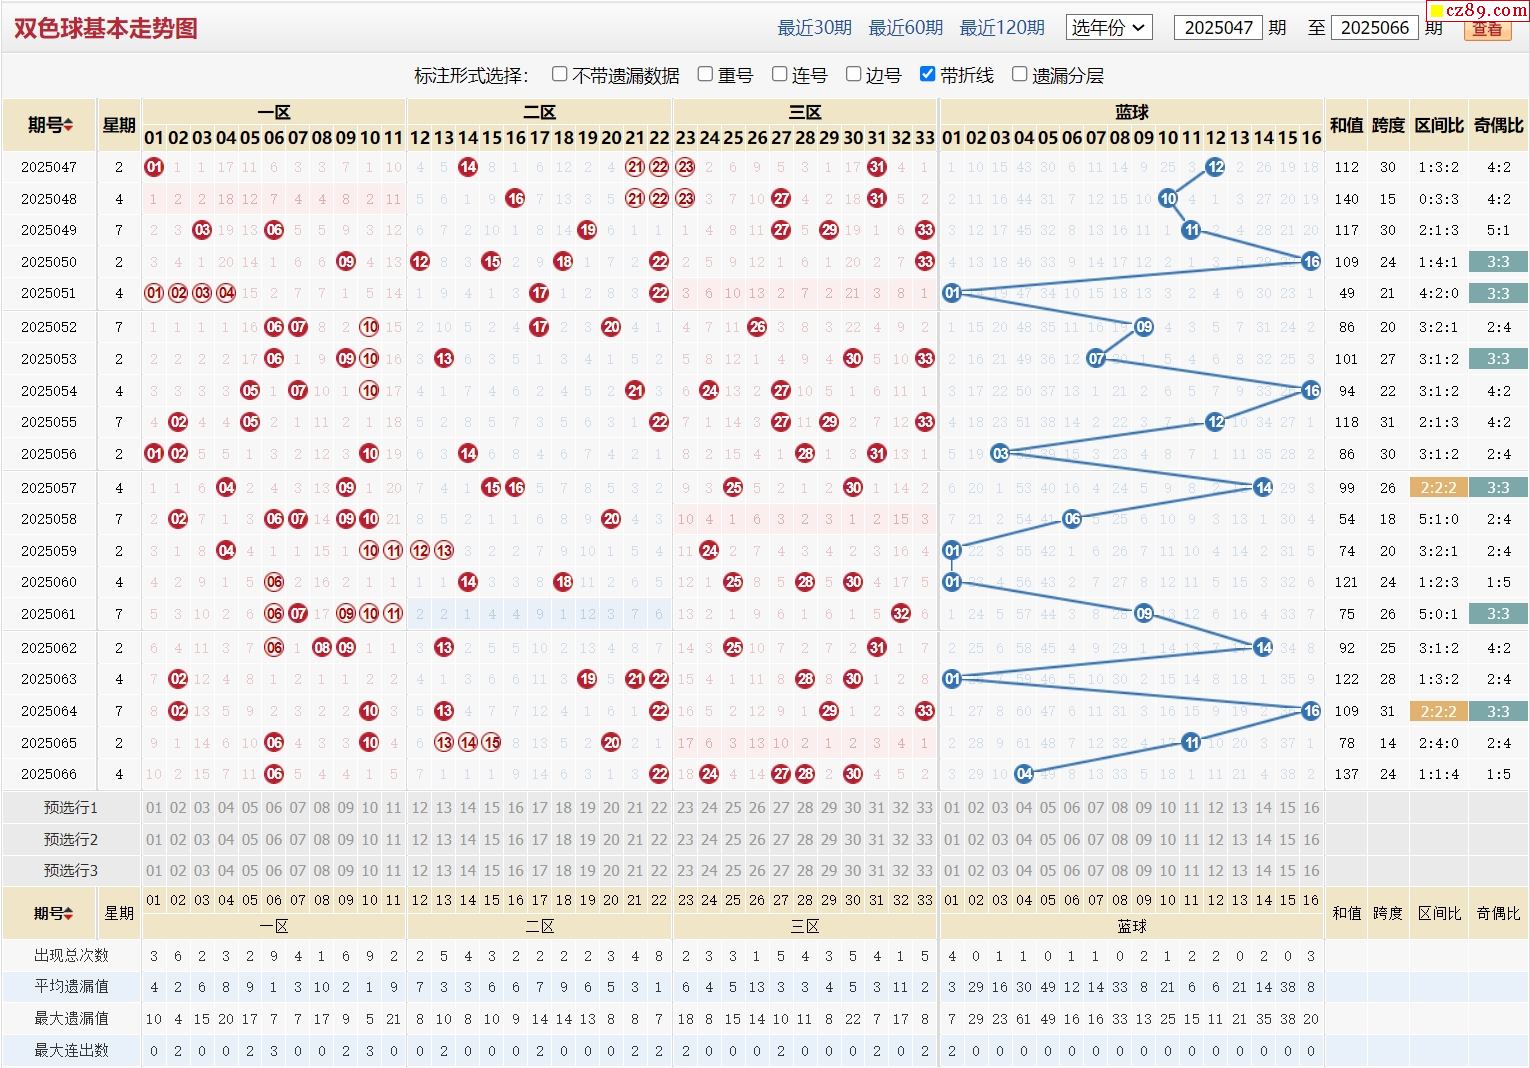Click red ball 21 in row 2025054
The image size is (1530, 1068).
click(x=635, y=391)
